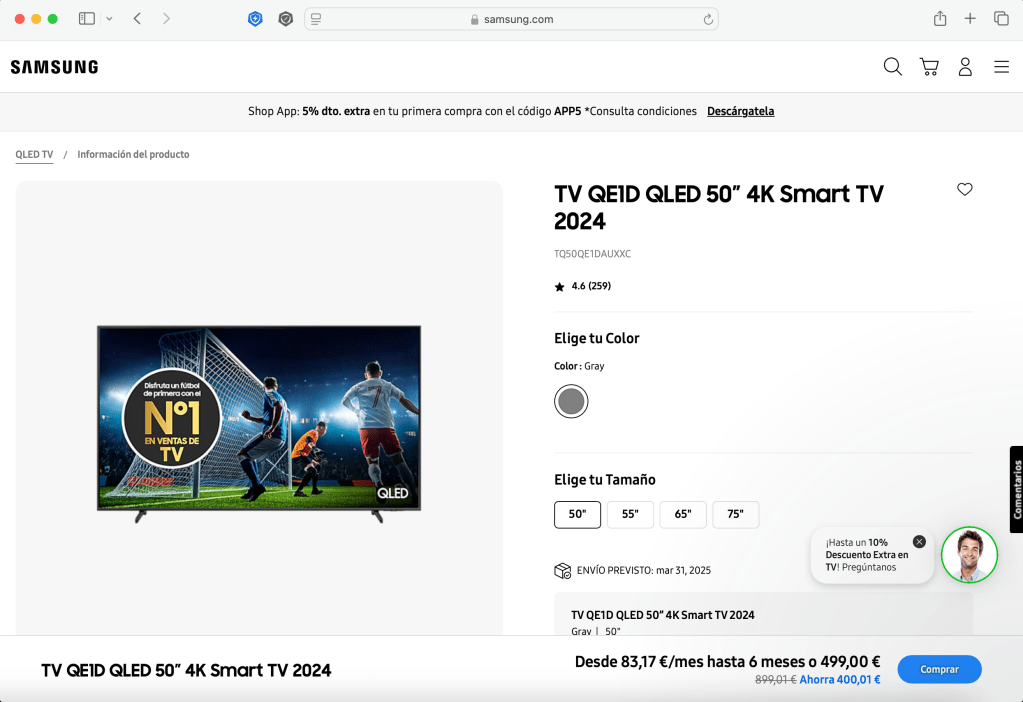Open a new Safari tab

coord(970,19)
